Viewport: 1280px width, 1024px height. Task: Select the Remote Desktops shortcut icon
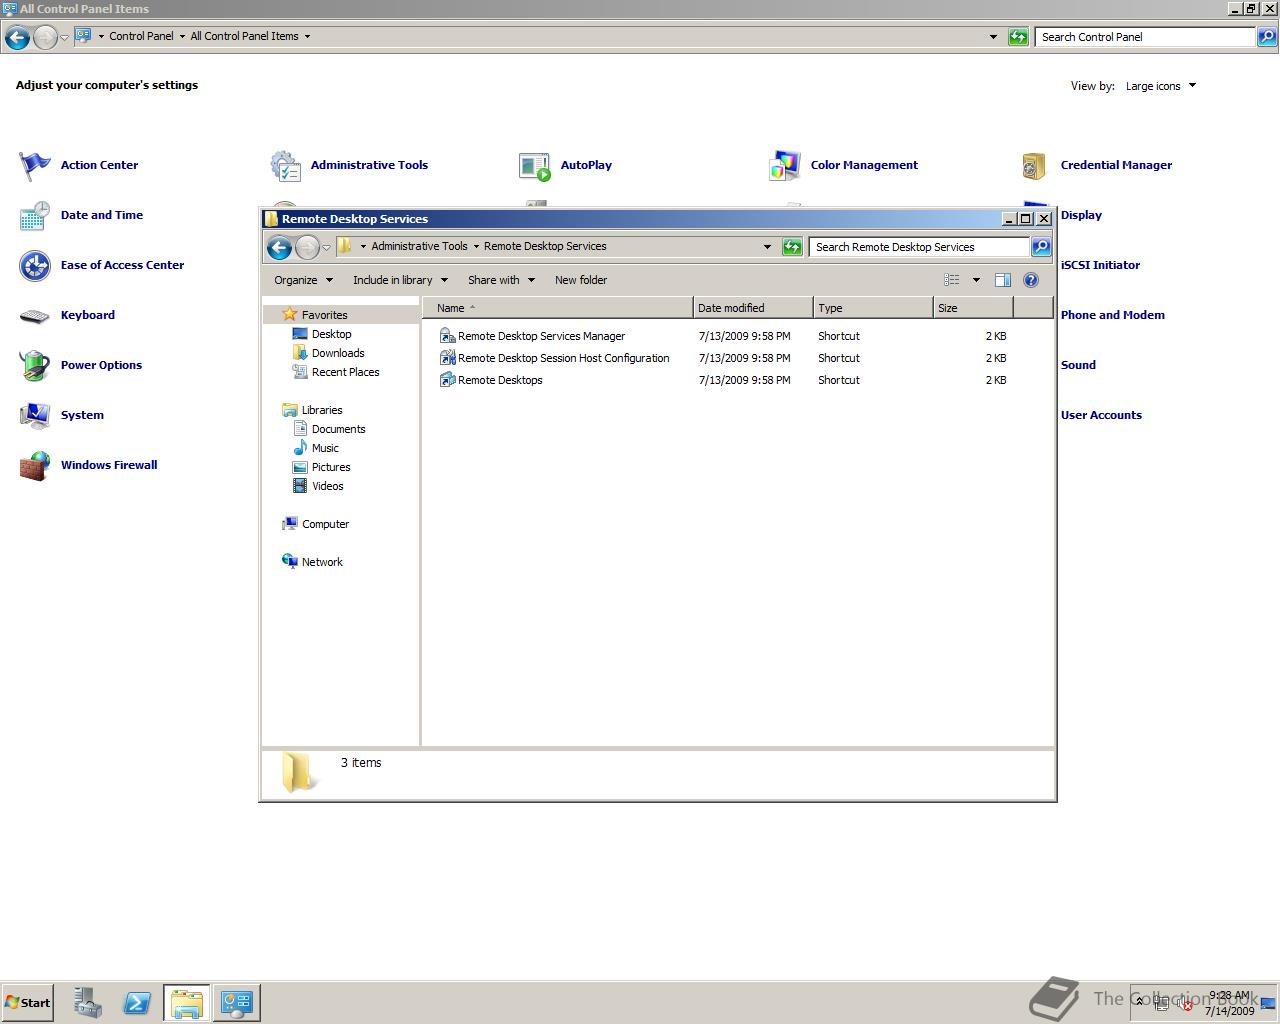pyautogui.click(x=447, y=380)
